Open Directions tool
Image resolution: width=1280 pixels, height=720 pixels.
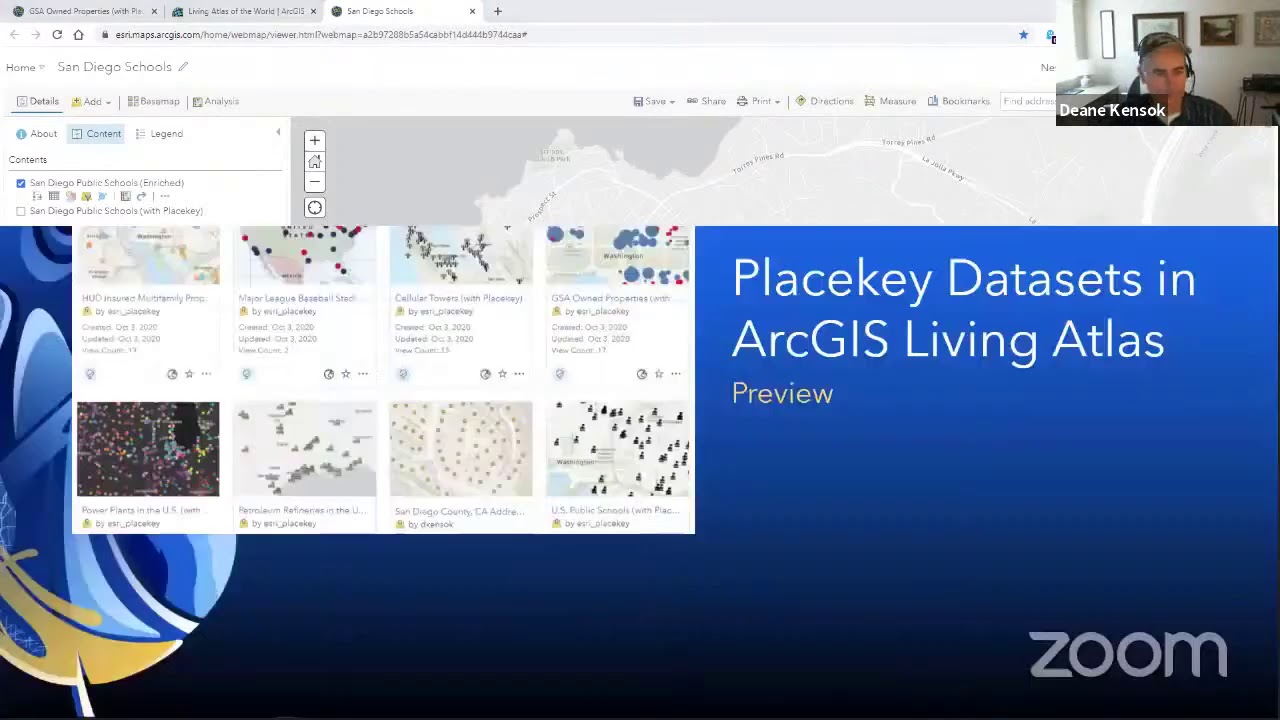pos(824,101)
